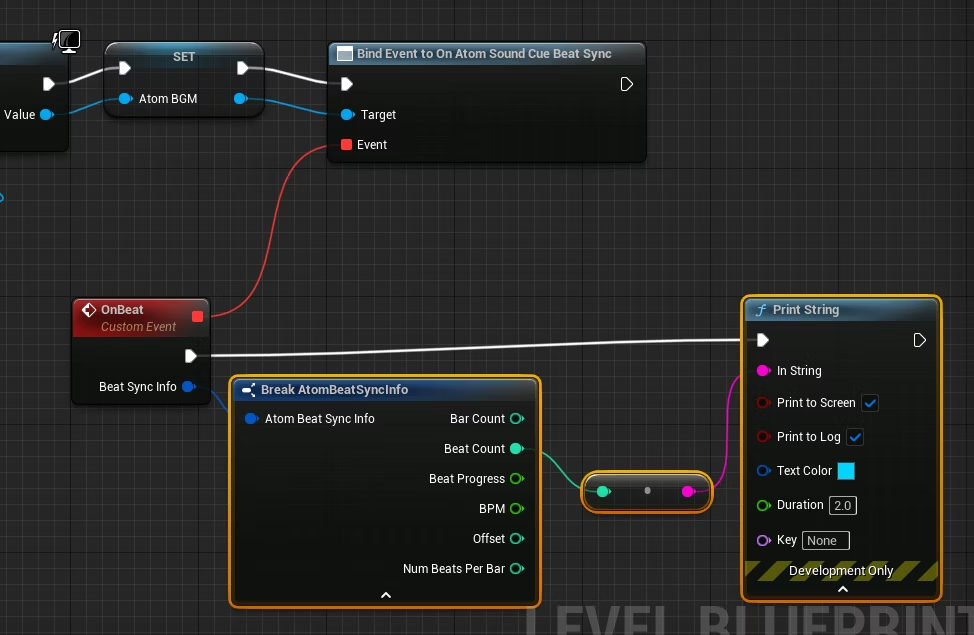Select the SET Atom BGM node header

(x=184, y=57)
